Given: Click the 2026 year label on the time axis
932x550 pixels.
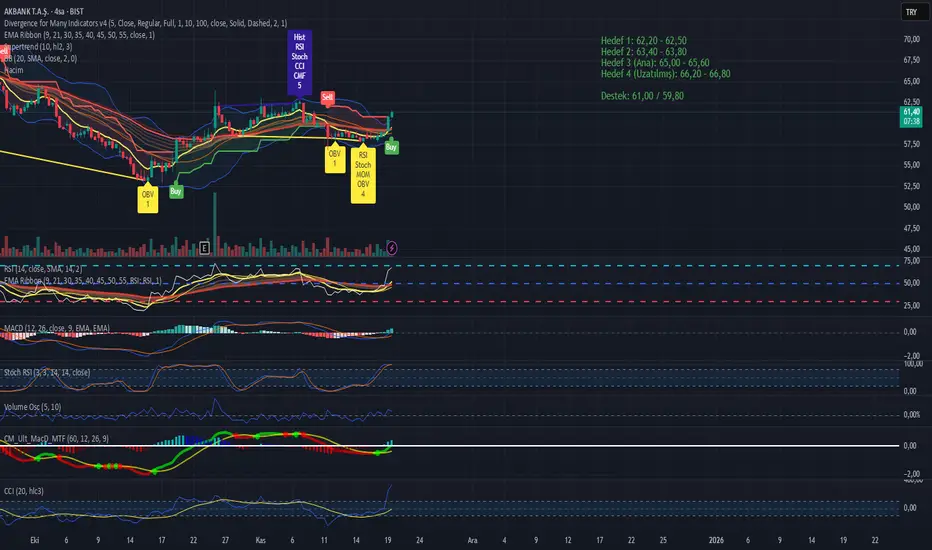Looking at the screenshot, I should tap(716, 540).
